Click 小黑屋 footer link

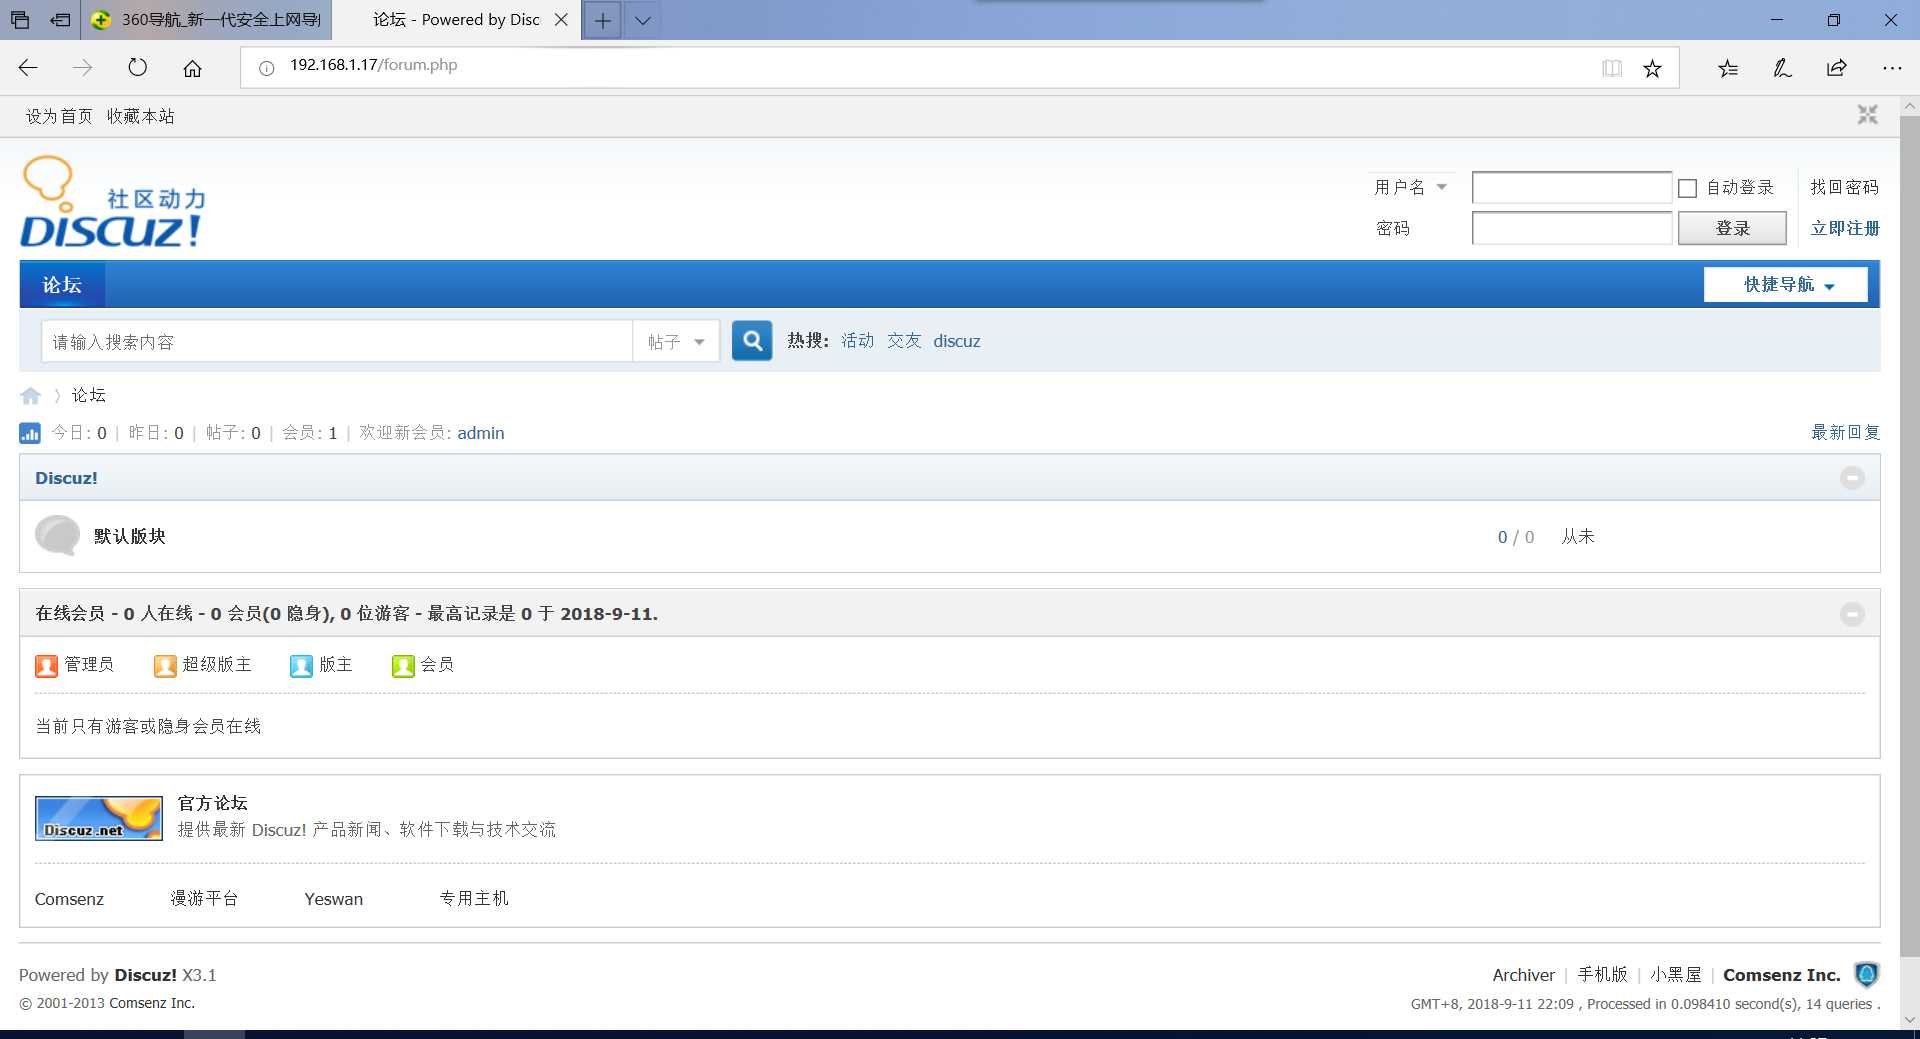(x=1676, y=975)
